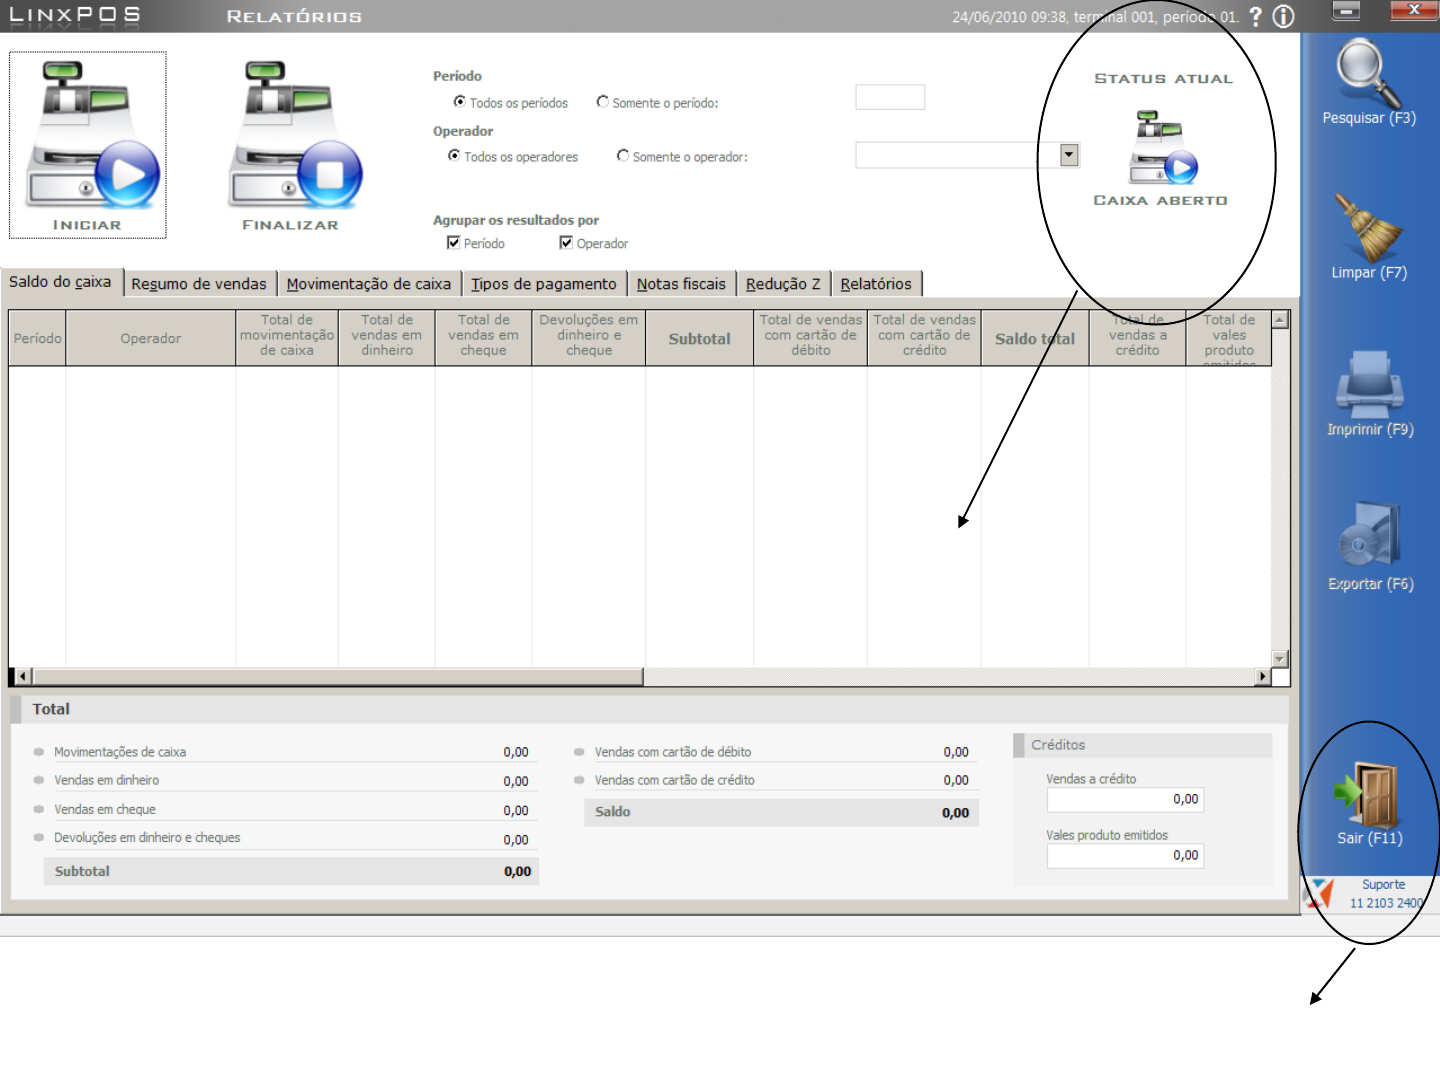Open the operador combo box dropdown arrow
The image size is (1440, 1080).
coord(1070,155)
